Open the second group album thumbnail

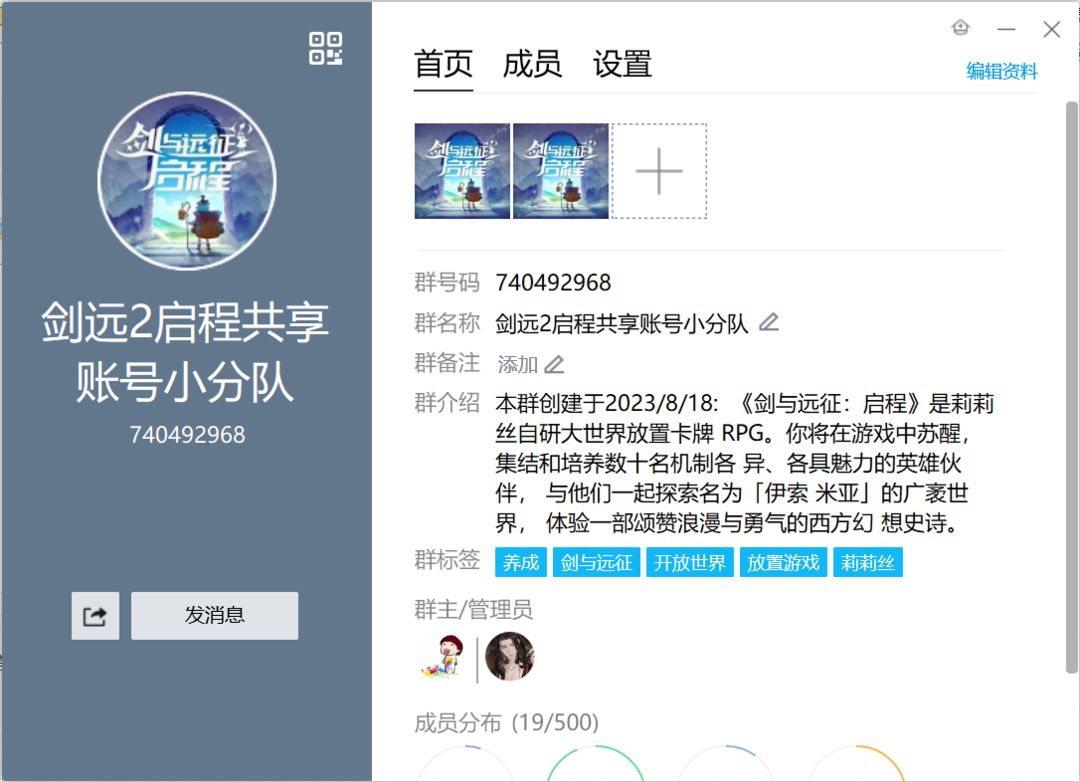(561, 171)
